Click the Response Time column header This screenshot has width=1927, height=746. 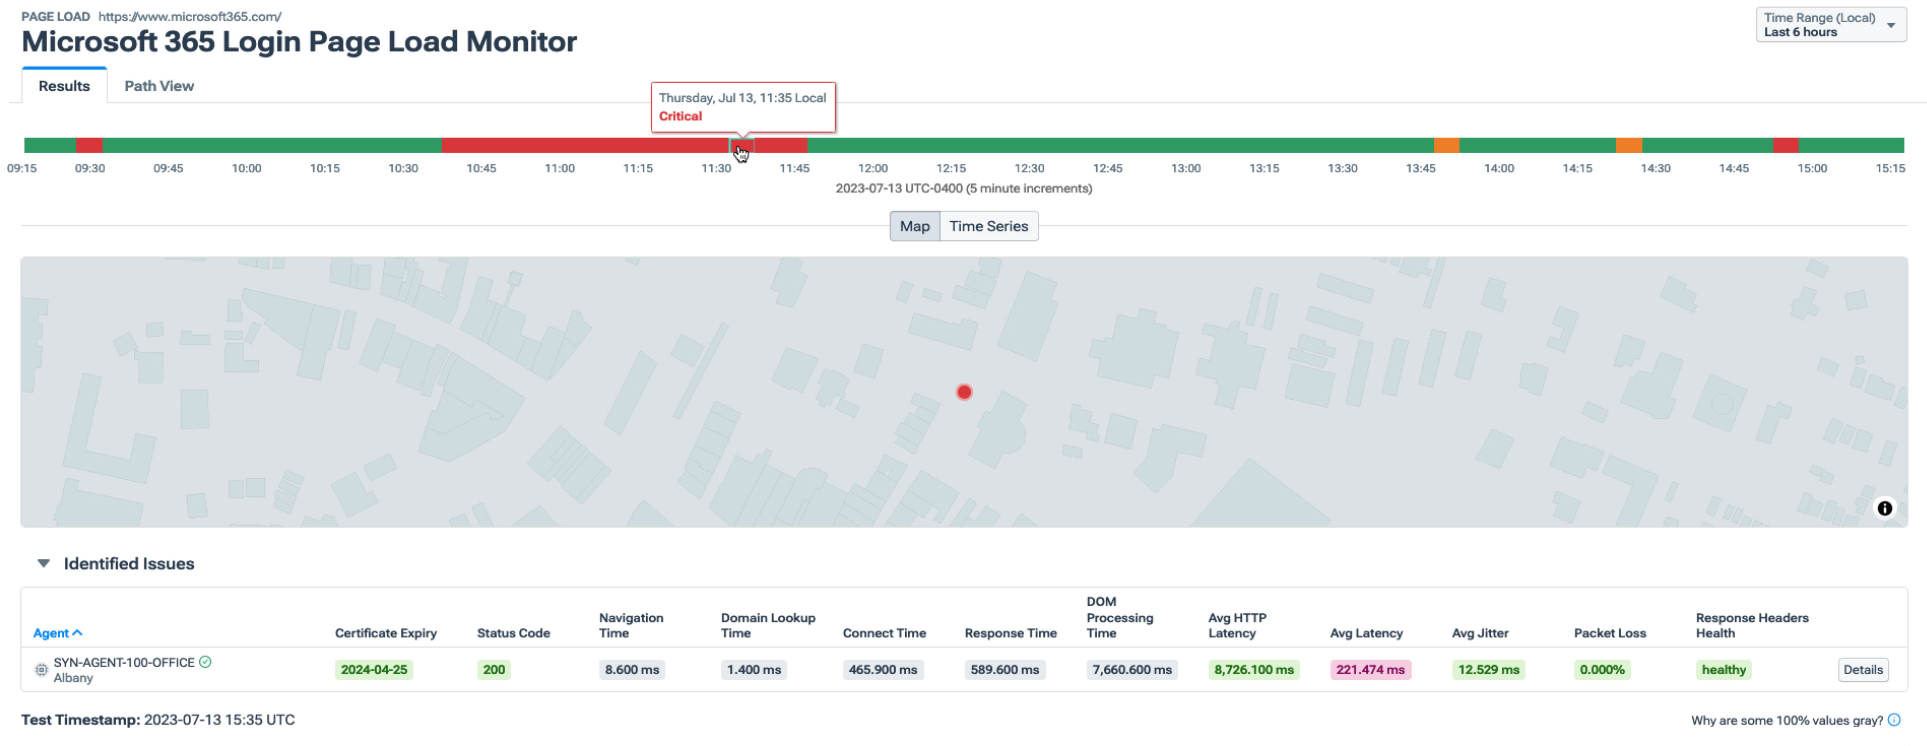point(1011,633)
